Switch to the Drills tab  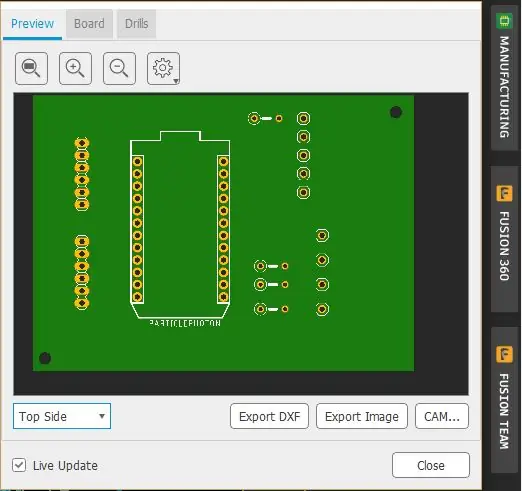(x=136, y=24)
